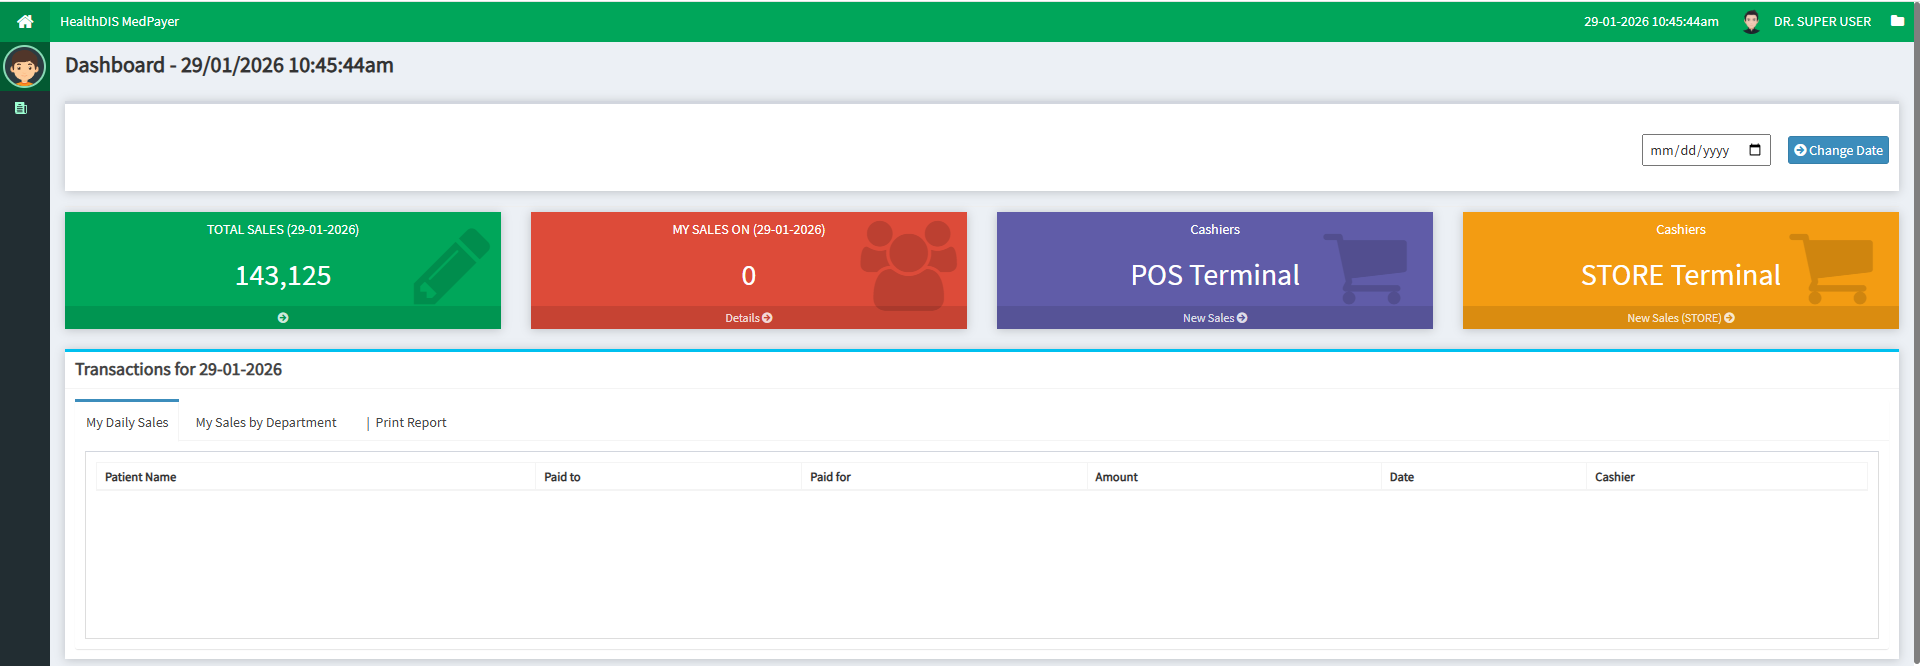Switch to My Daily Sales tab
This screenshot has width=1920, height=666.
coord(127,423)
